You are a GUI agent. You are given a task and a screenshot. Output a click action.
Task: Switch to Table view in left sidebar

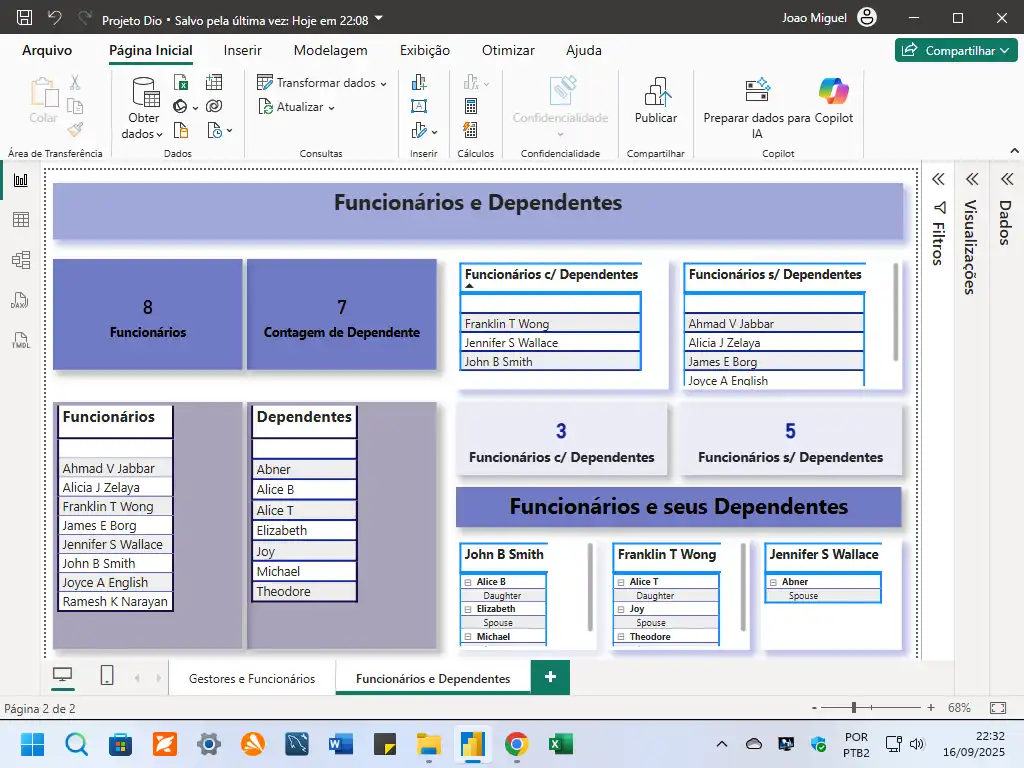click(x=21, y=219)
